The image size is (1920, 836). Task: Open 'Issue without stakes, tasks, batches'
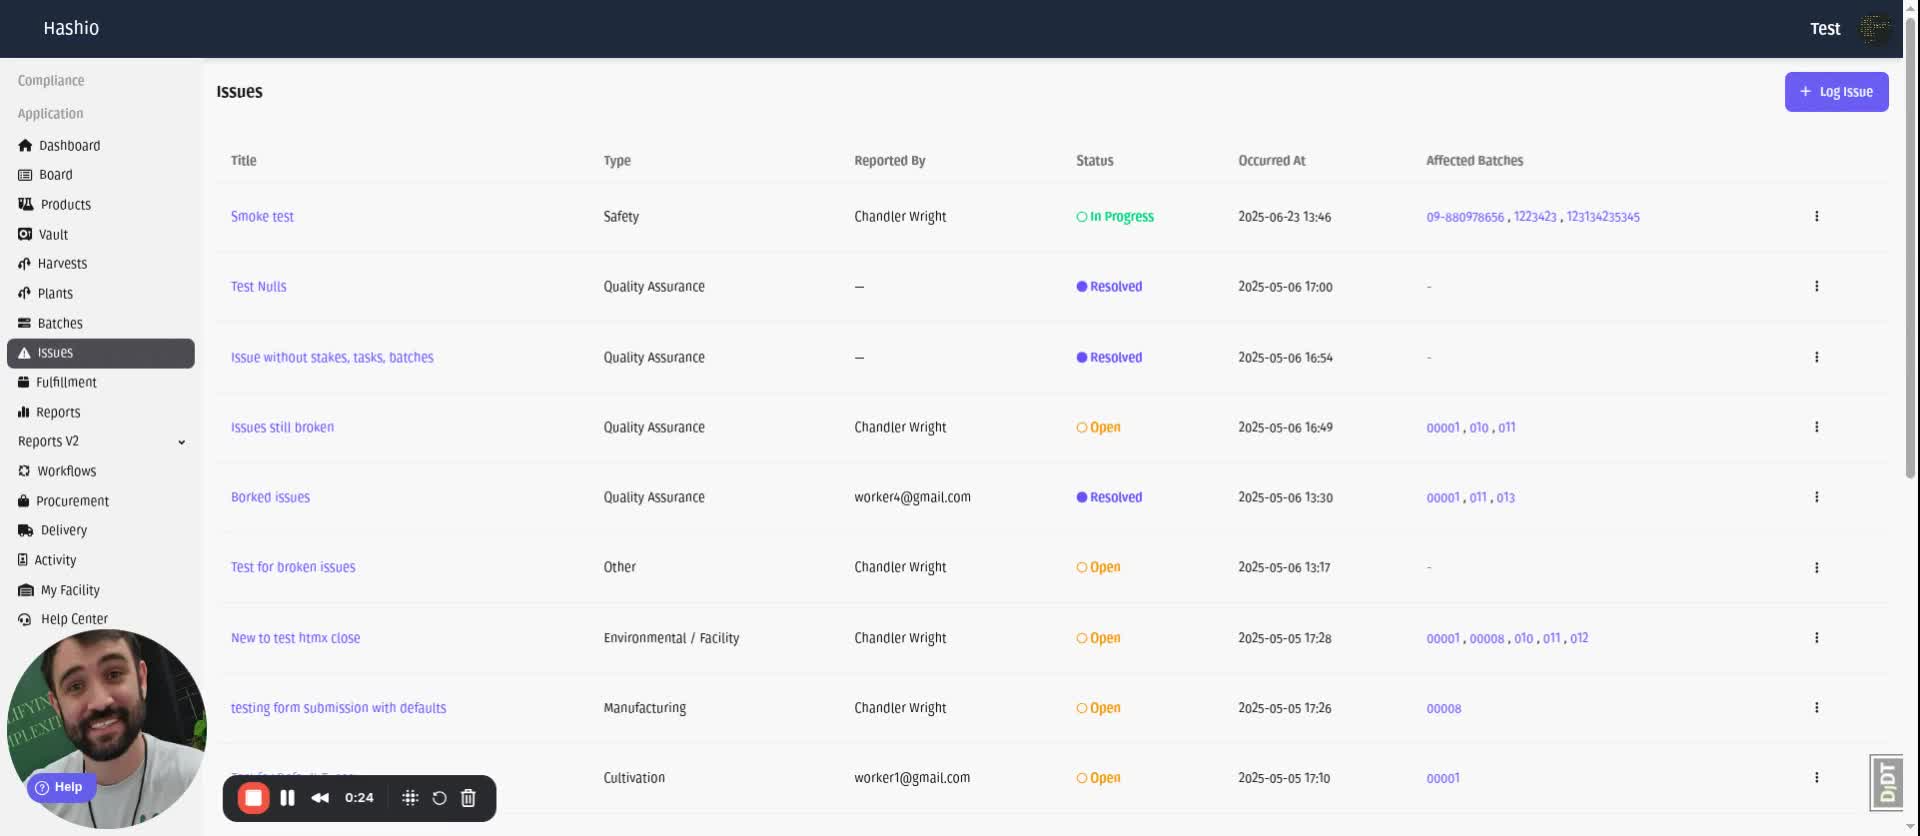point(332,357)
